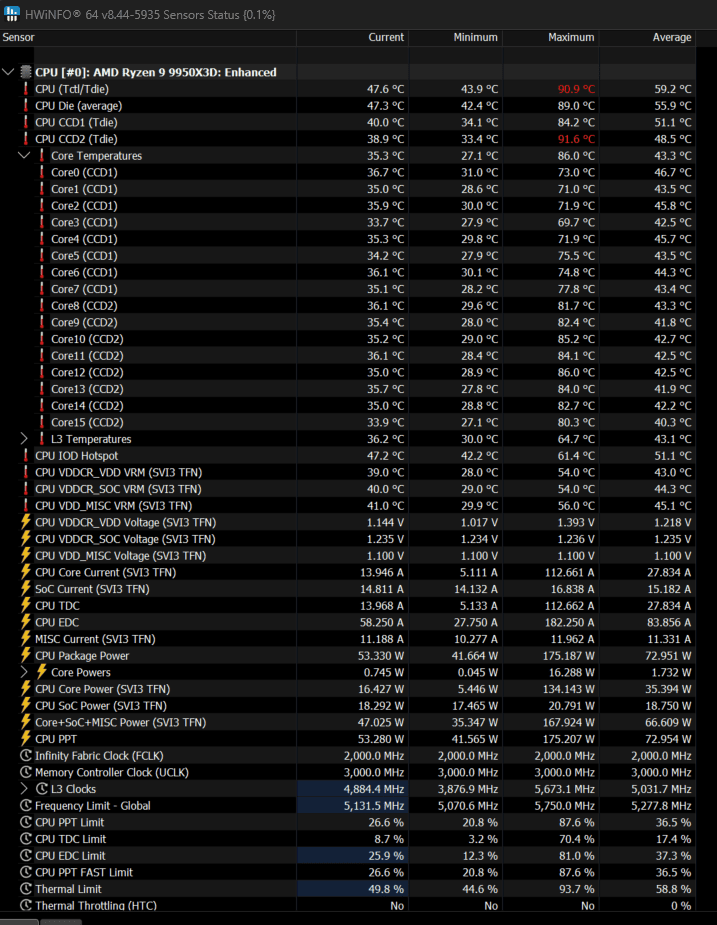This screenshot has height=925, width=717.
Task: Click lightning icon of CPU EDC
Action: point(25,622)
